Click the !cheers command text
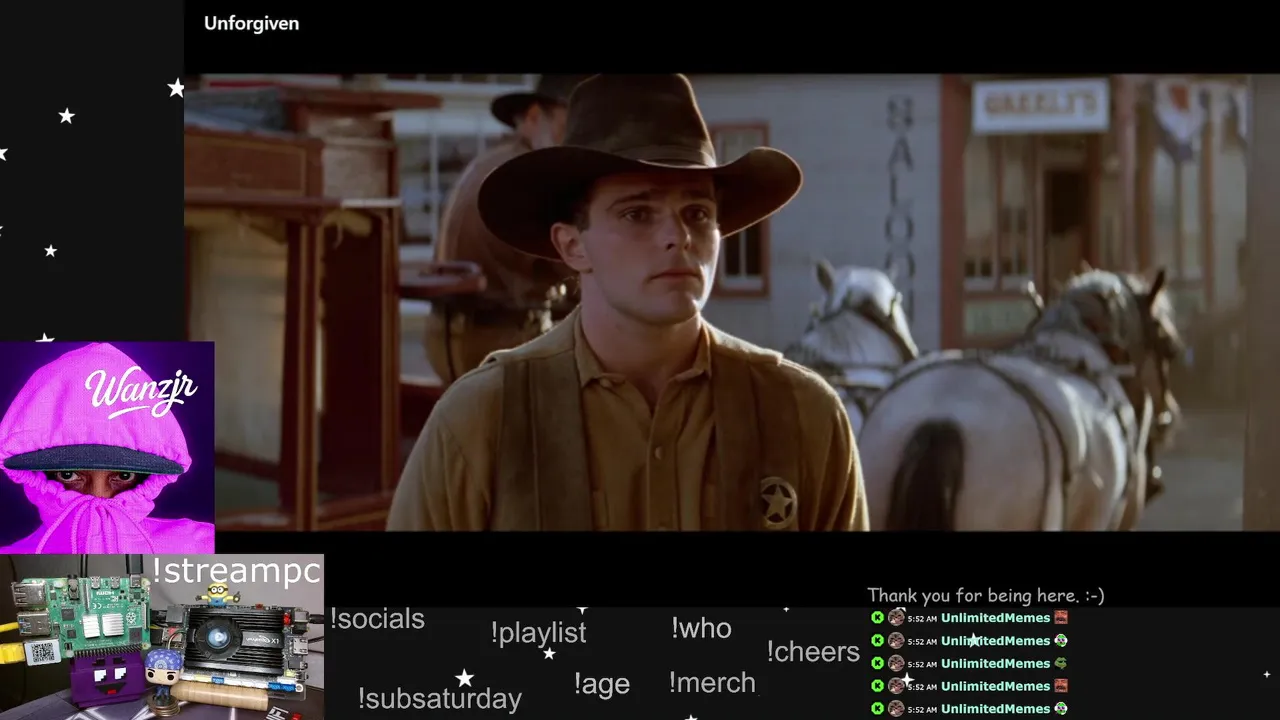 pyautogui.click(x=813, y=652)
